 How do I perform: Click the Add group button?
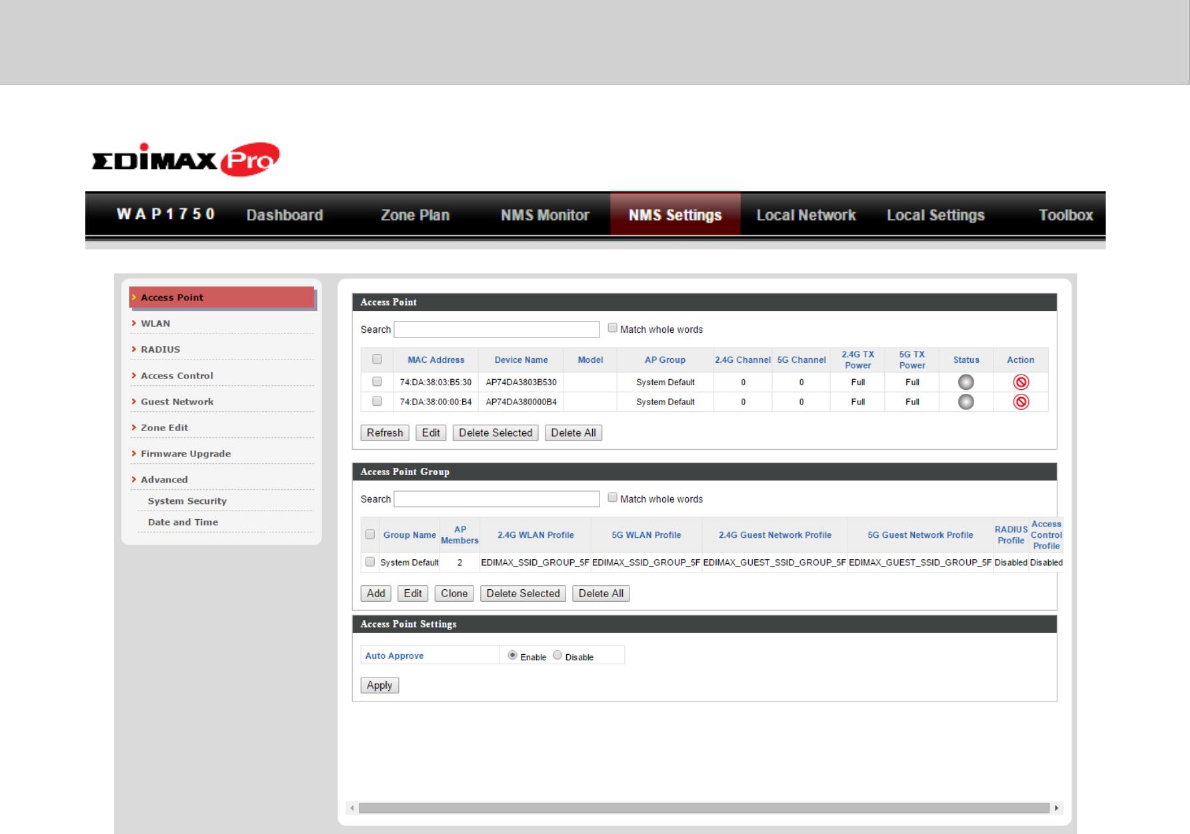pyautogui.click(x=376, y=593)
